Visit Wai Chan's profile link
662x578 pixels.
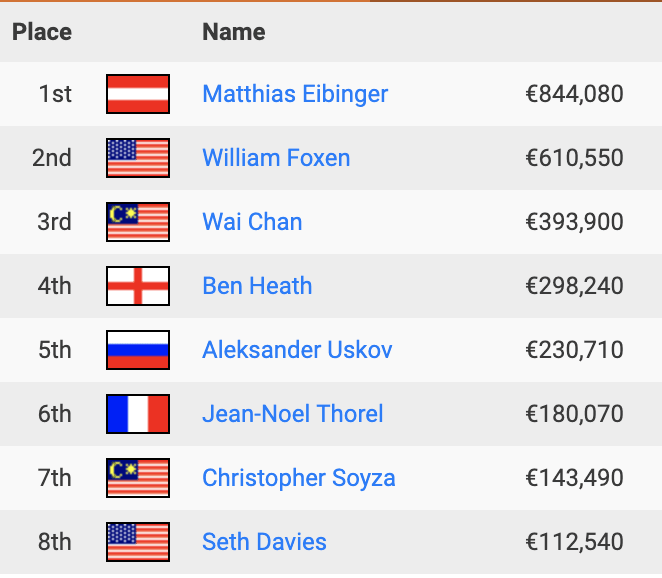coord(252,222)
